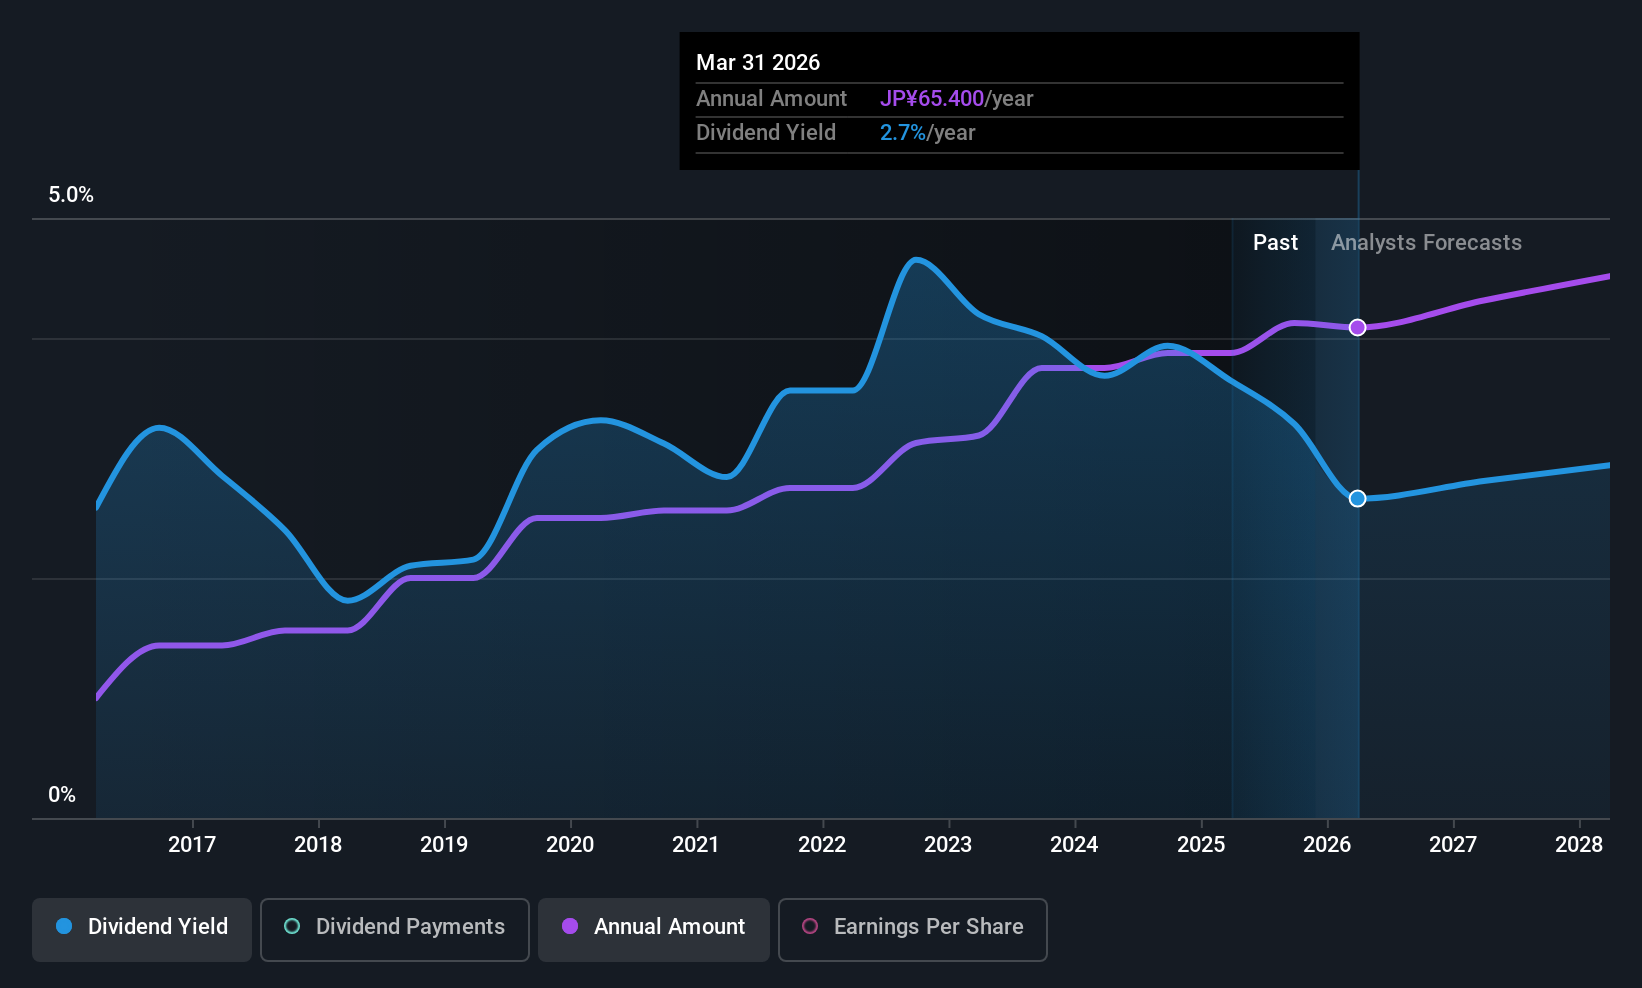1642x988 pixels.
Task: Toggle the Dividend Yield legend series
Action: (142, 927)
